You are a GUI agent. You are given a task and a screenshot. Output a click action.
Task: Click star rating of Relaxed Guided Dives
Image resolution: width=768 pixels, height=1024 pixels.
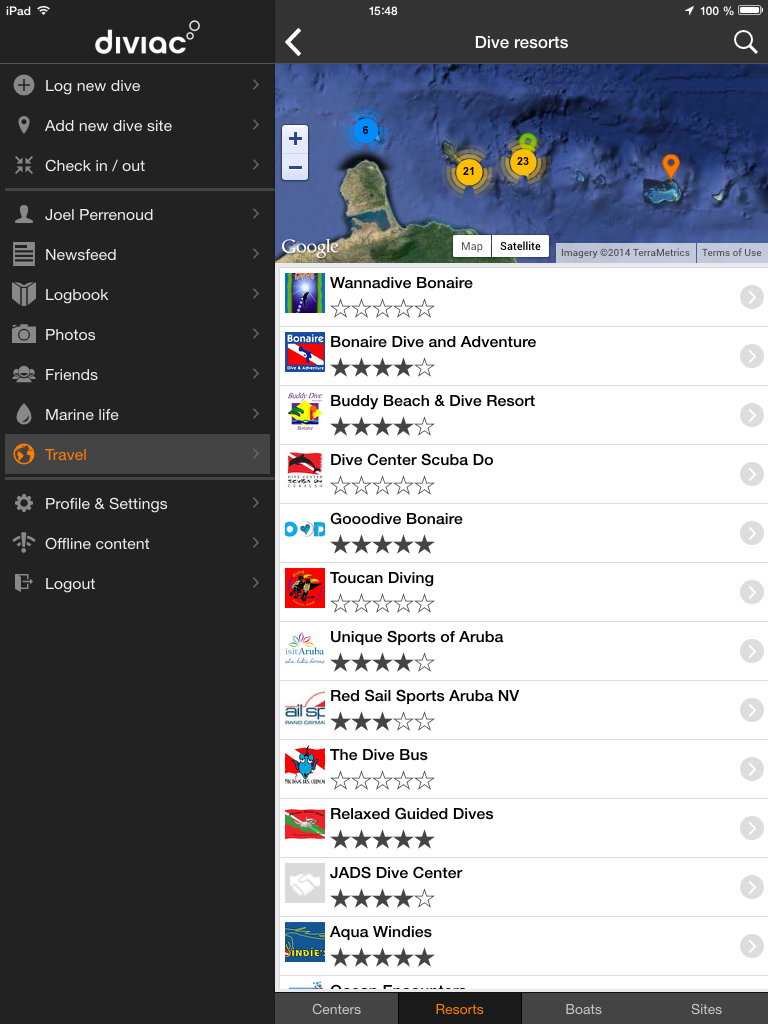[382, 839]
